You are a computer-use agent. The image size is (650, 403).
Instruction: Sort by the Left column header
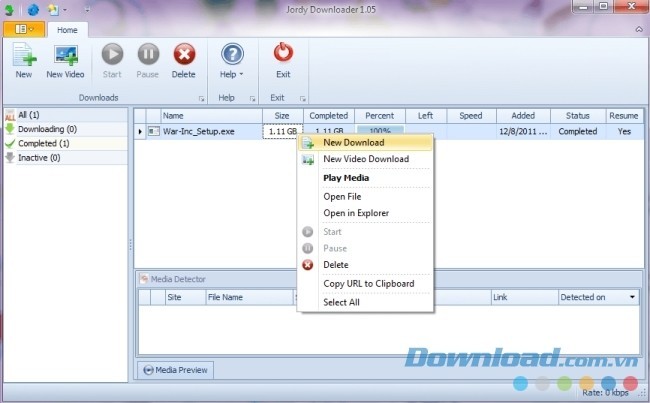click(426, 116)
